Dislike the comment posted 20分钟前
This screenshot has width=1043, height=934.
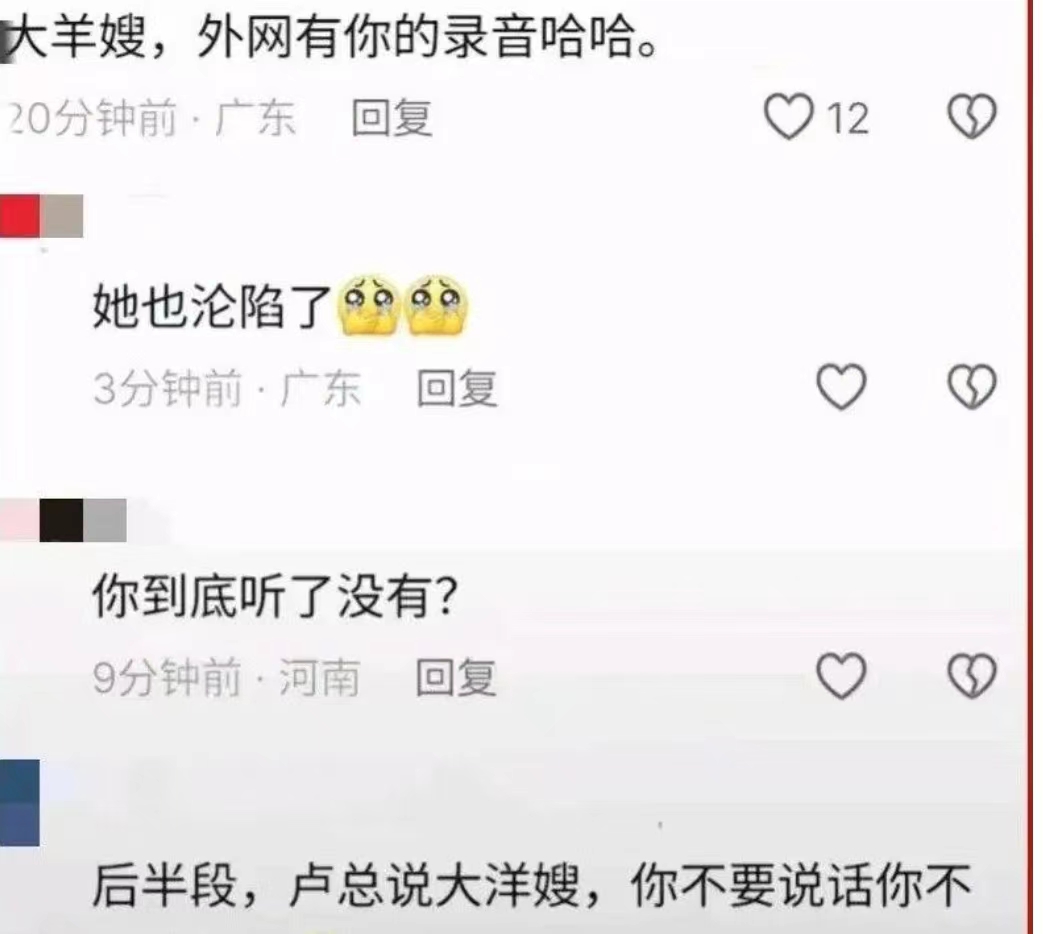(972, 117)
